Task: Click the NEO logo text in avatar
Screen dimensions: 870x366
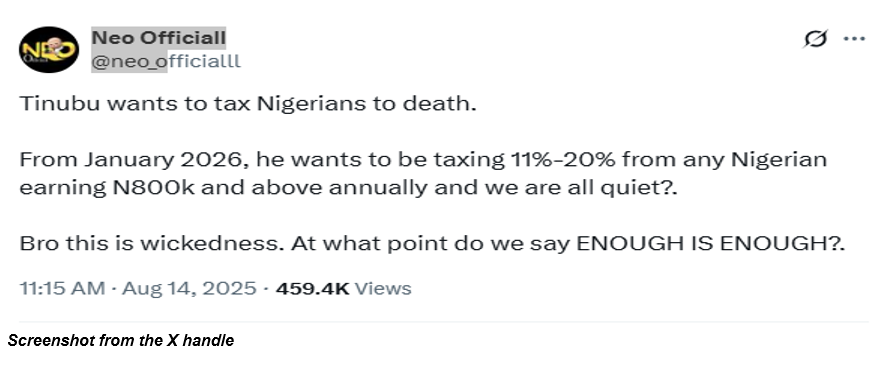Action: click(48, 50)
